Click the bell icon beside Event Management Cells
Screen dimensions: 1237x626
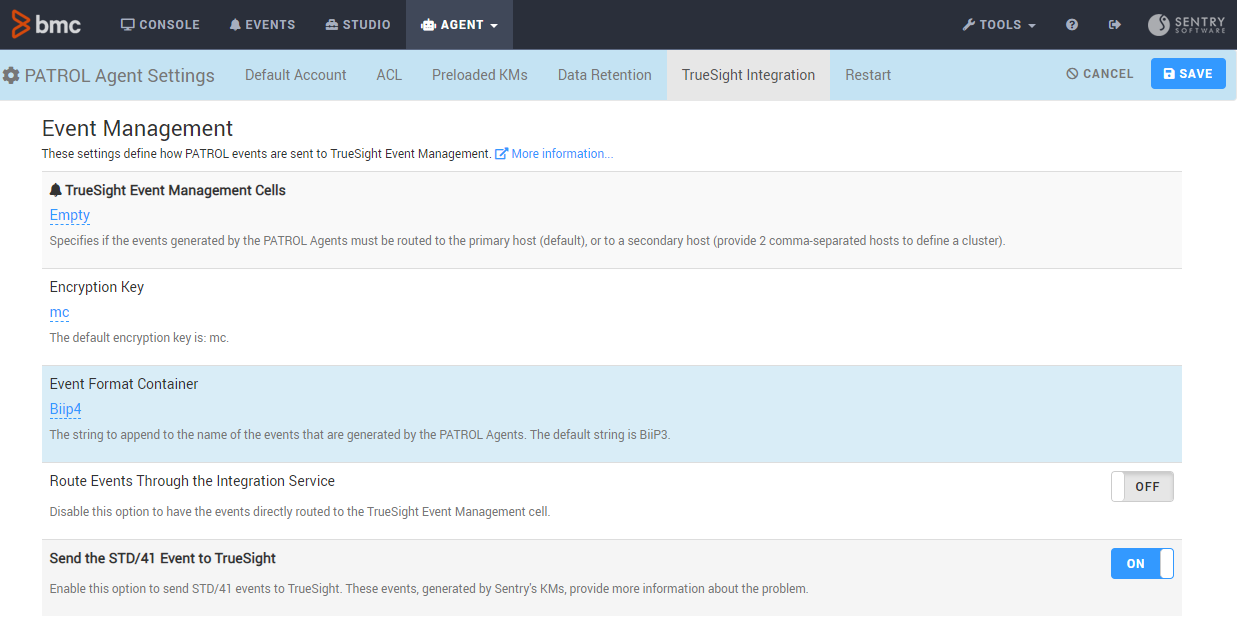click(56, 190)
